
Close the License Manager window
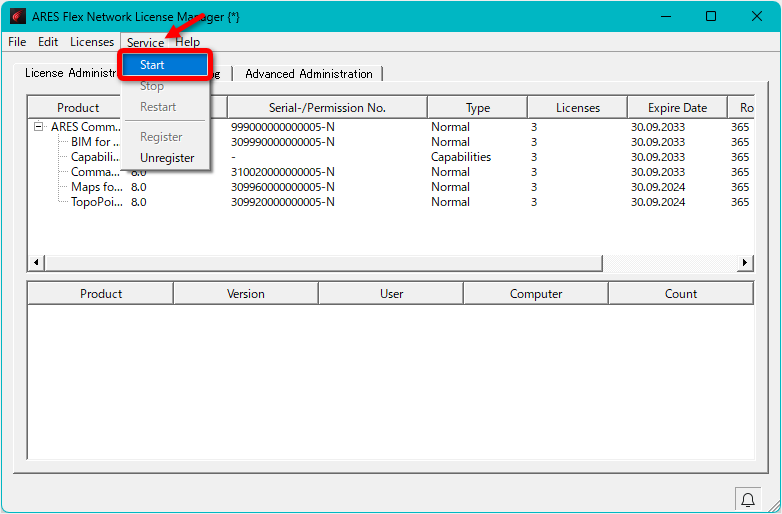[757, 16]
